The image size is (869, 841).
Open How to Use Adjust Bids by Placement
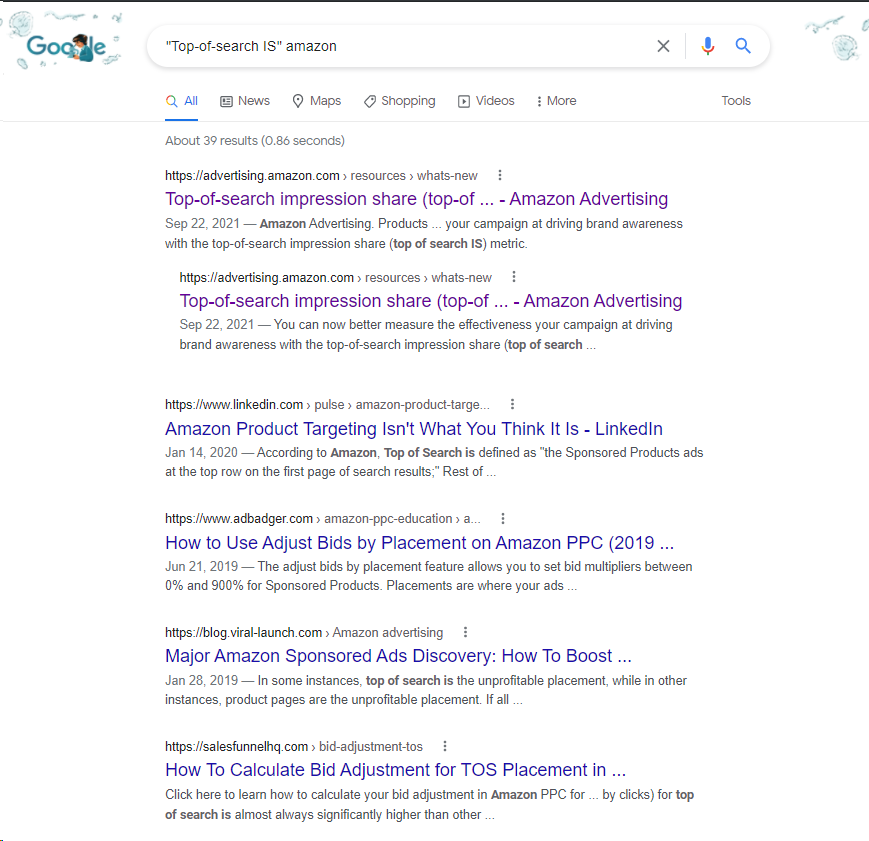coord(420,543)
